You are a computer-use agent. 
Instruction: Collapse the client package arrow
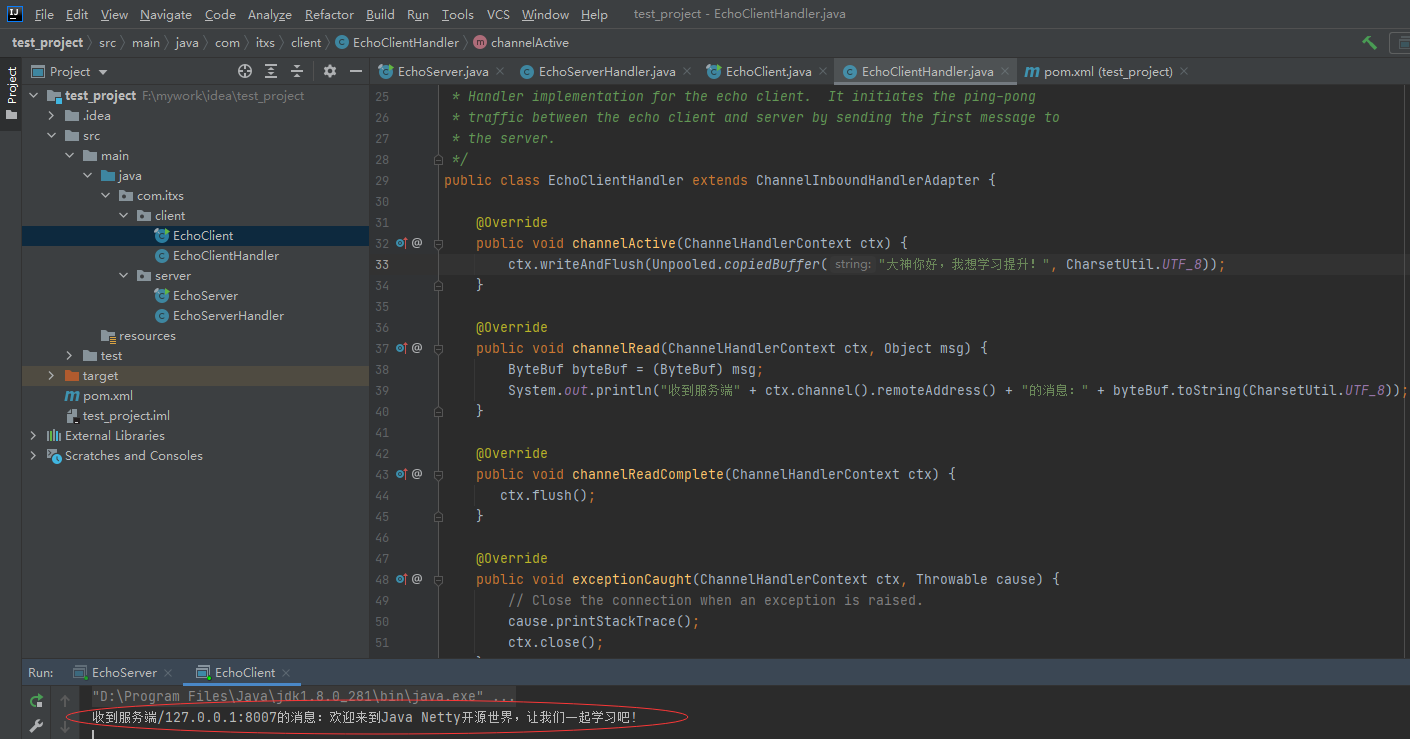pos(123,216)
